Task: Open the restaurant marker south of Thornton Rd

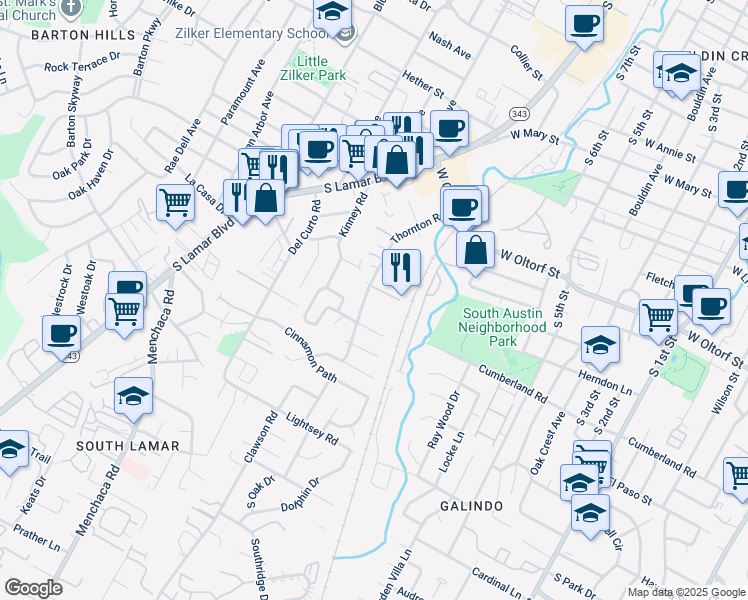Action: 402,271
